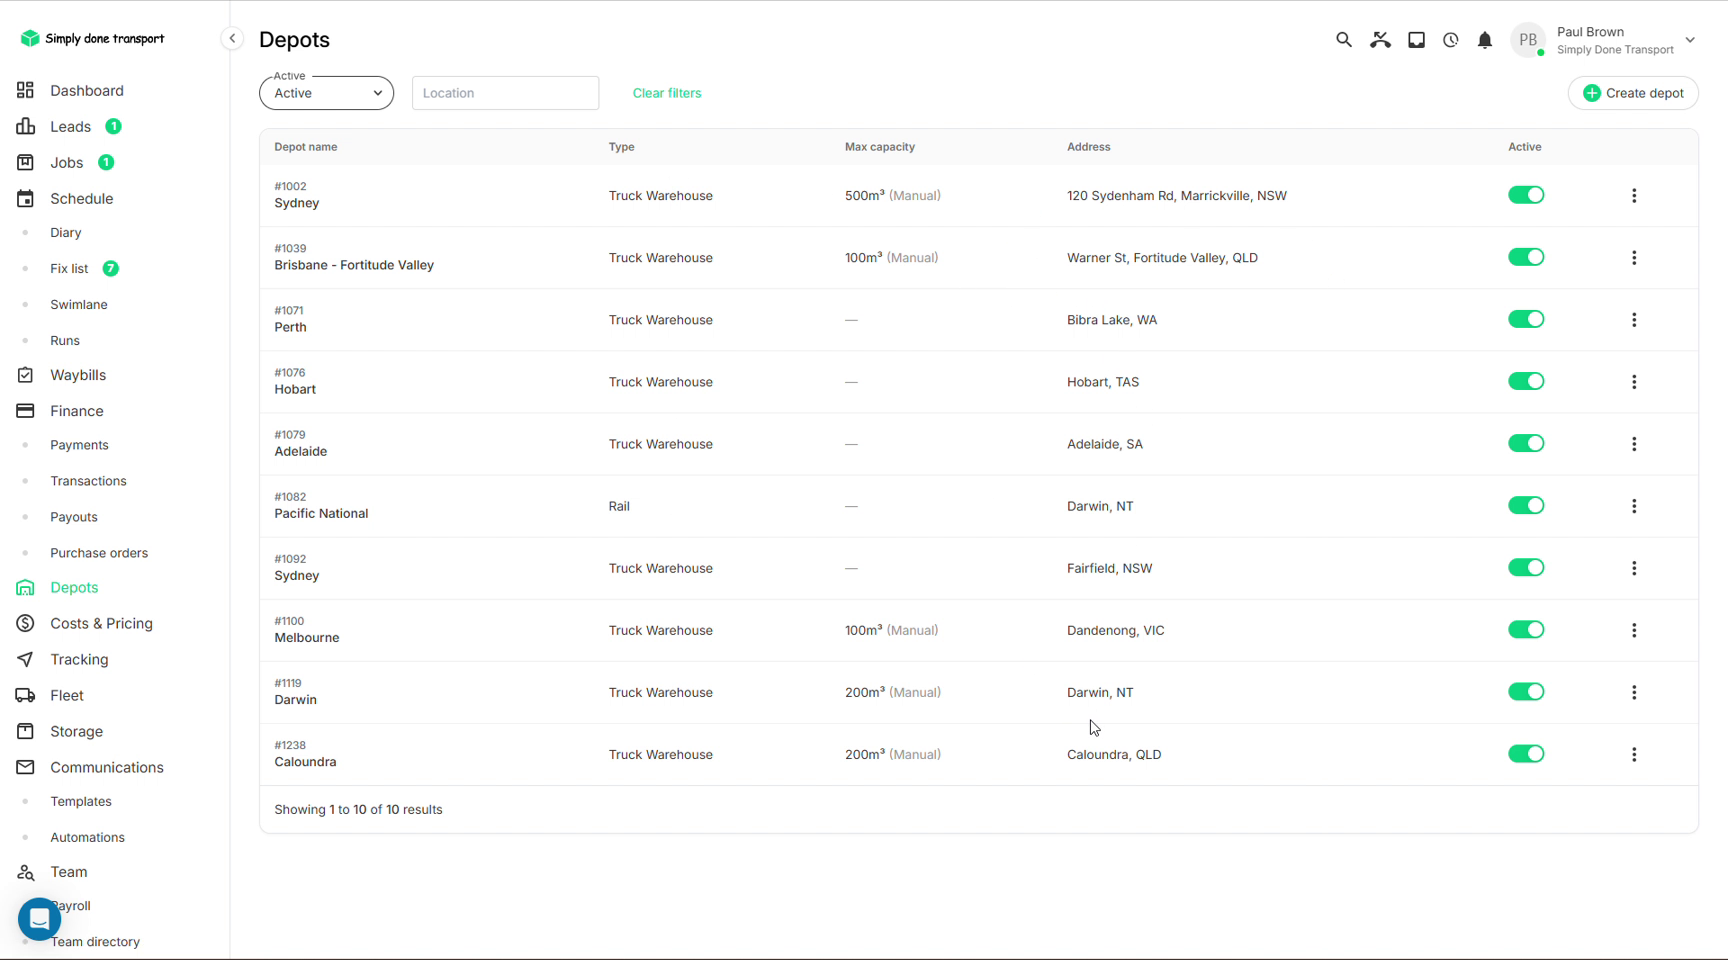The image size is (1728, 960).
Task: Click the Costs & Pricing dollar icon
Action: coord(25,623)
